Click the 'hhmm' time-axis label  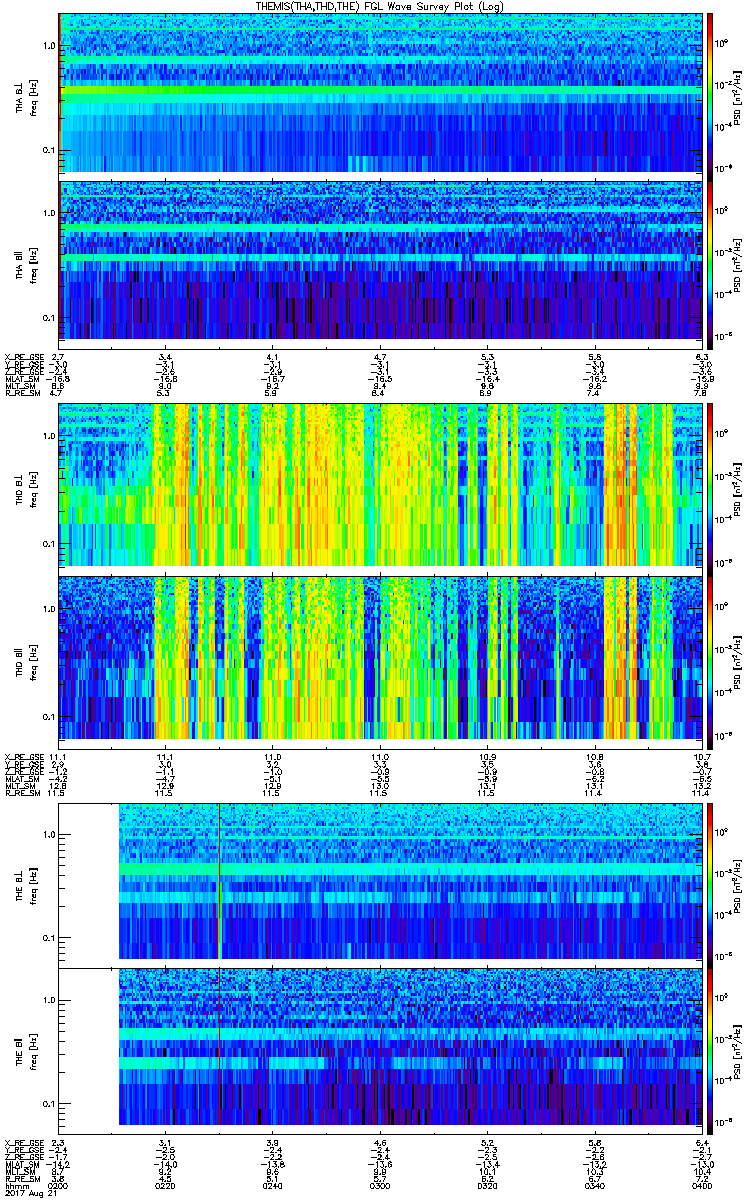[15, 1187]
